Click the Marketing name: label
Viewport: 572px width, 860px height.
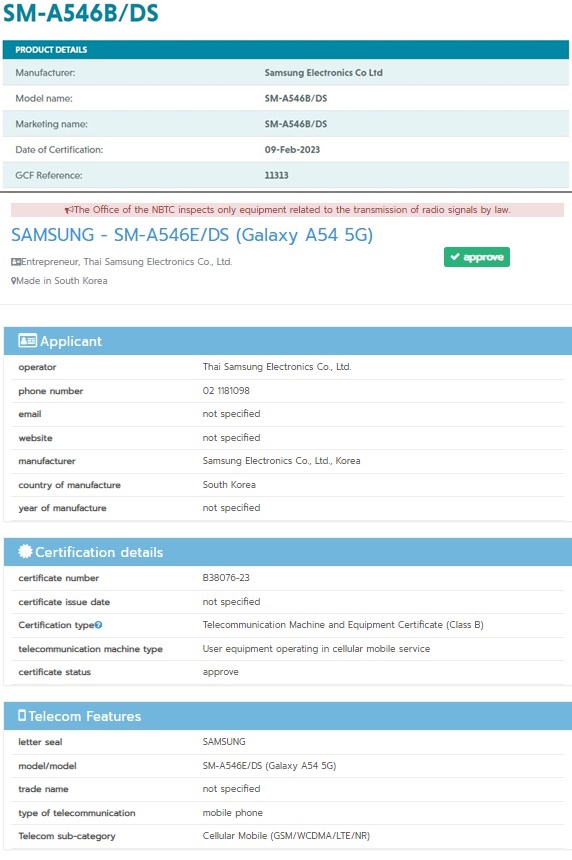52,124
